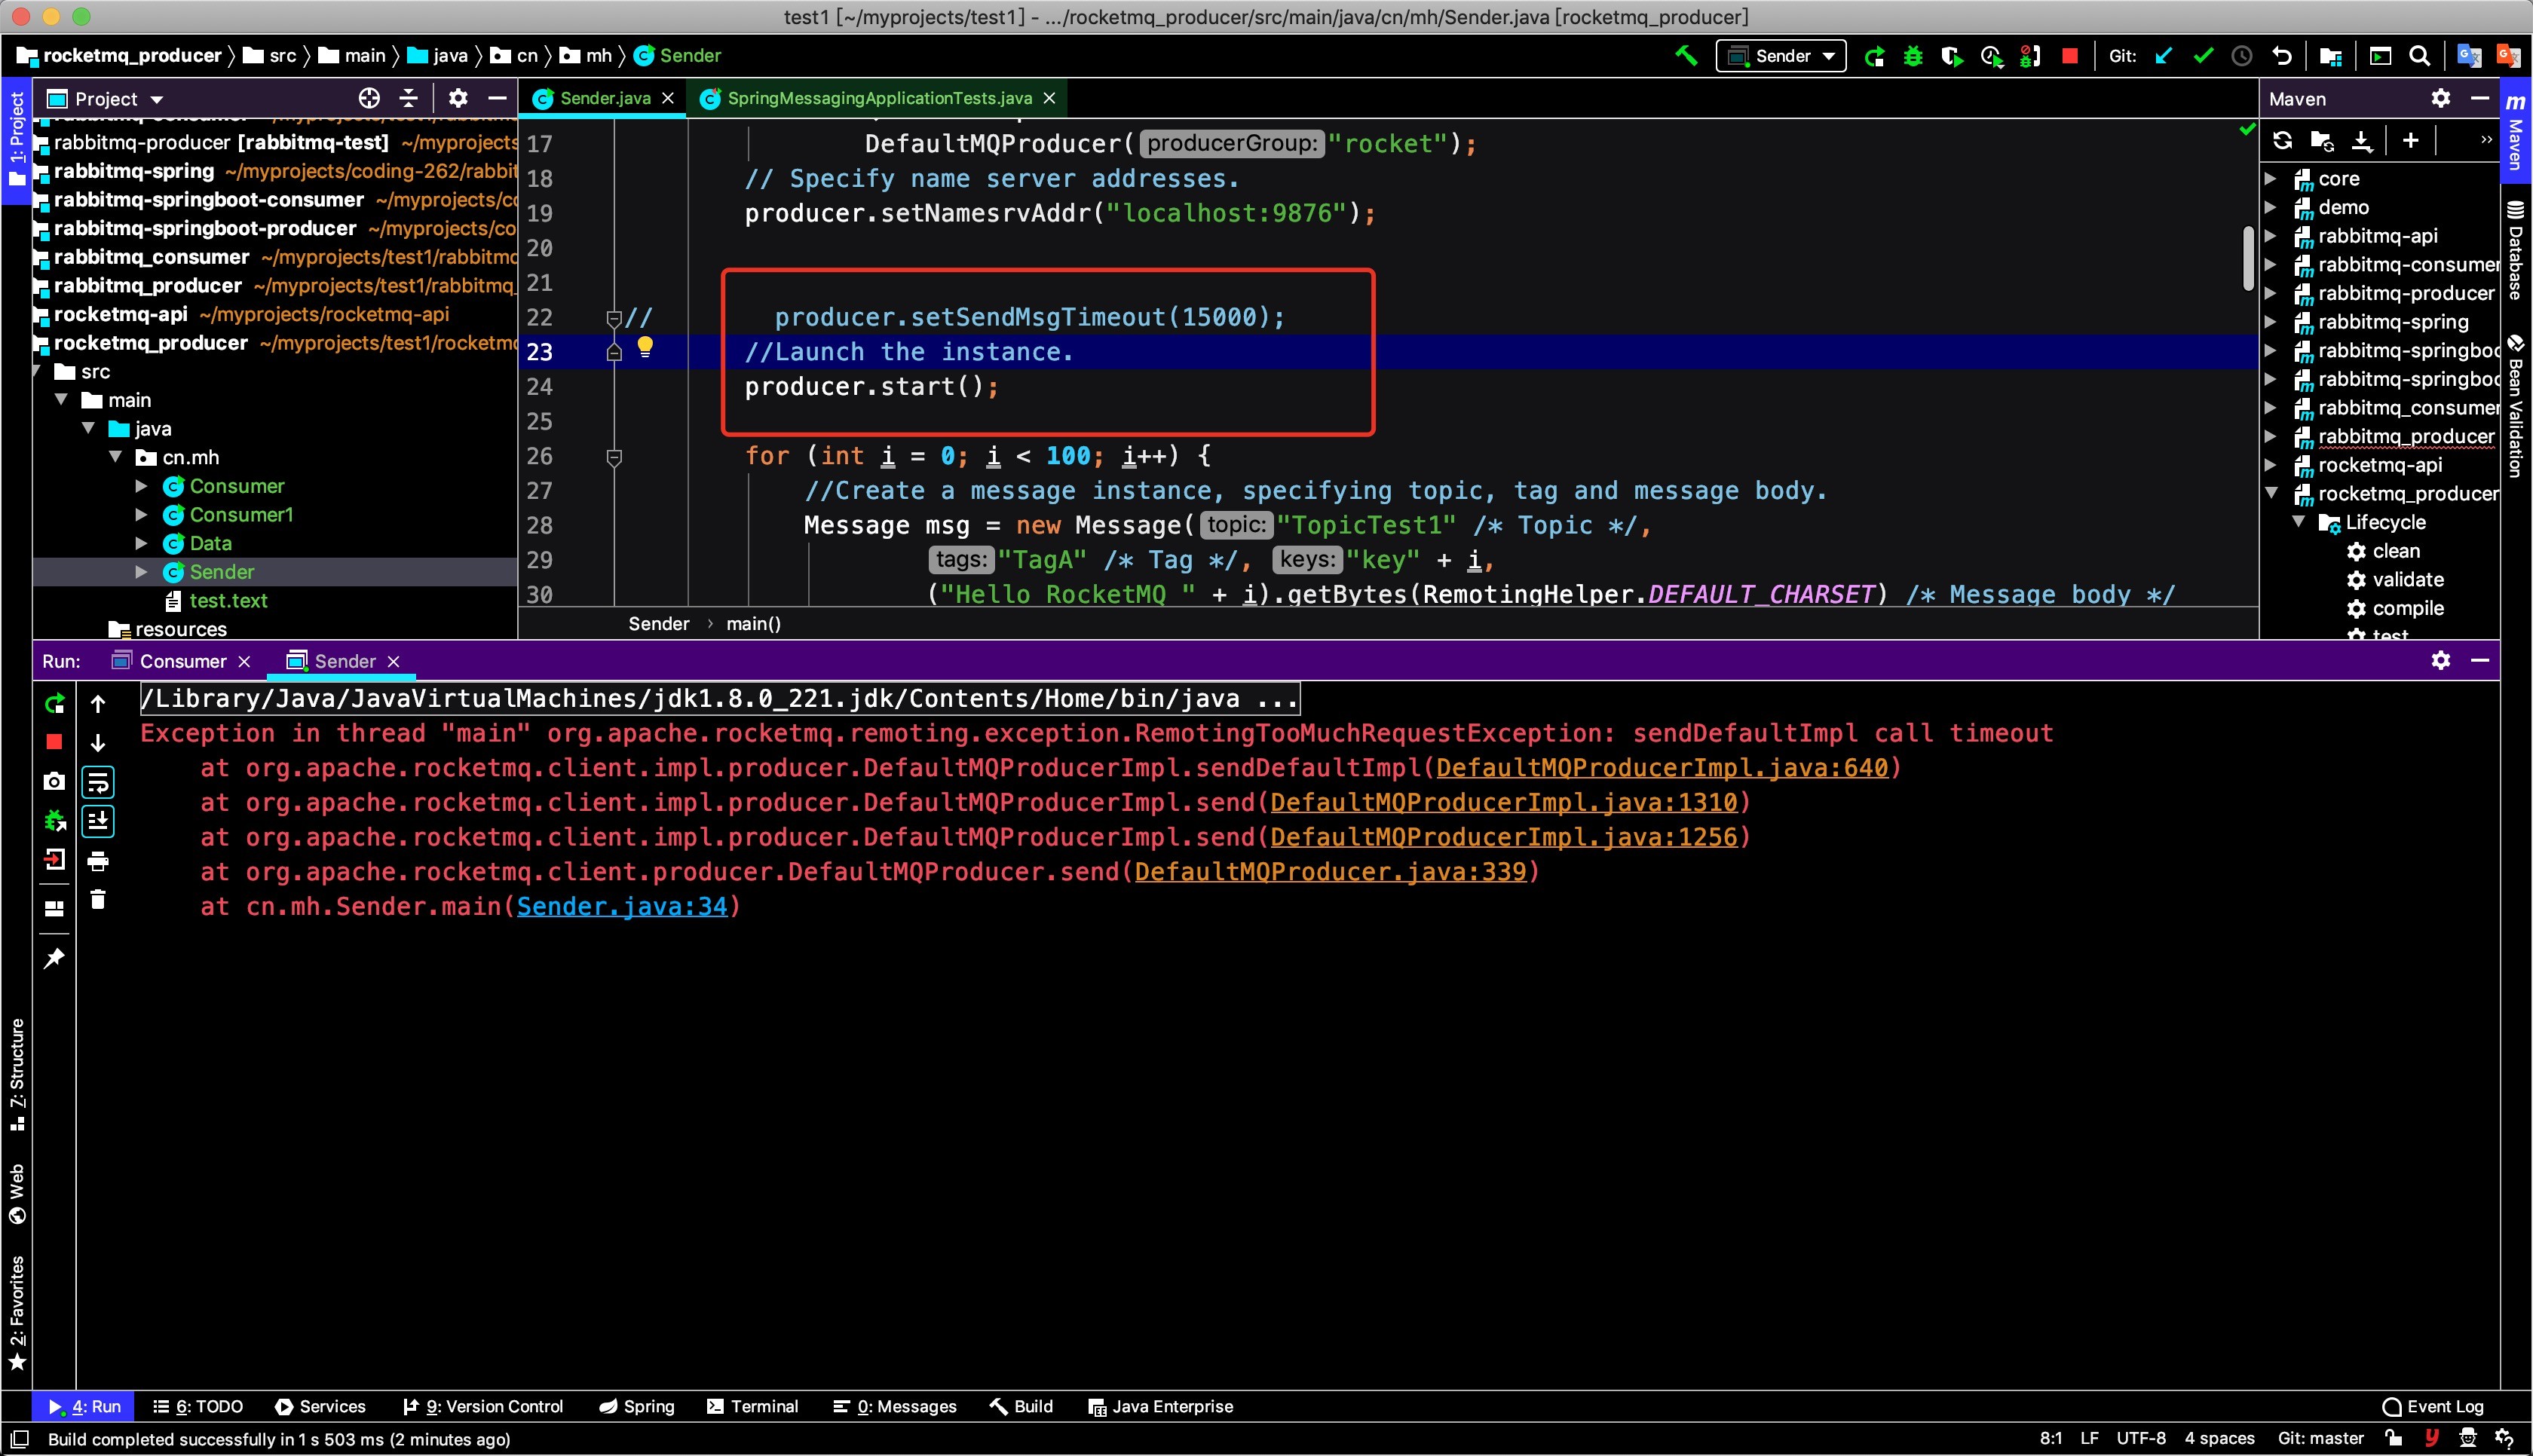Toggle soft-wrap in the Run console
Screen dimensions: 2533x1456
point(98,782)
